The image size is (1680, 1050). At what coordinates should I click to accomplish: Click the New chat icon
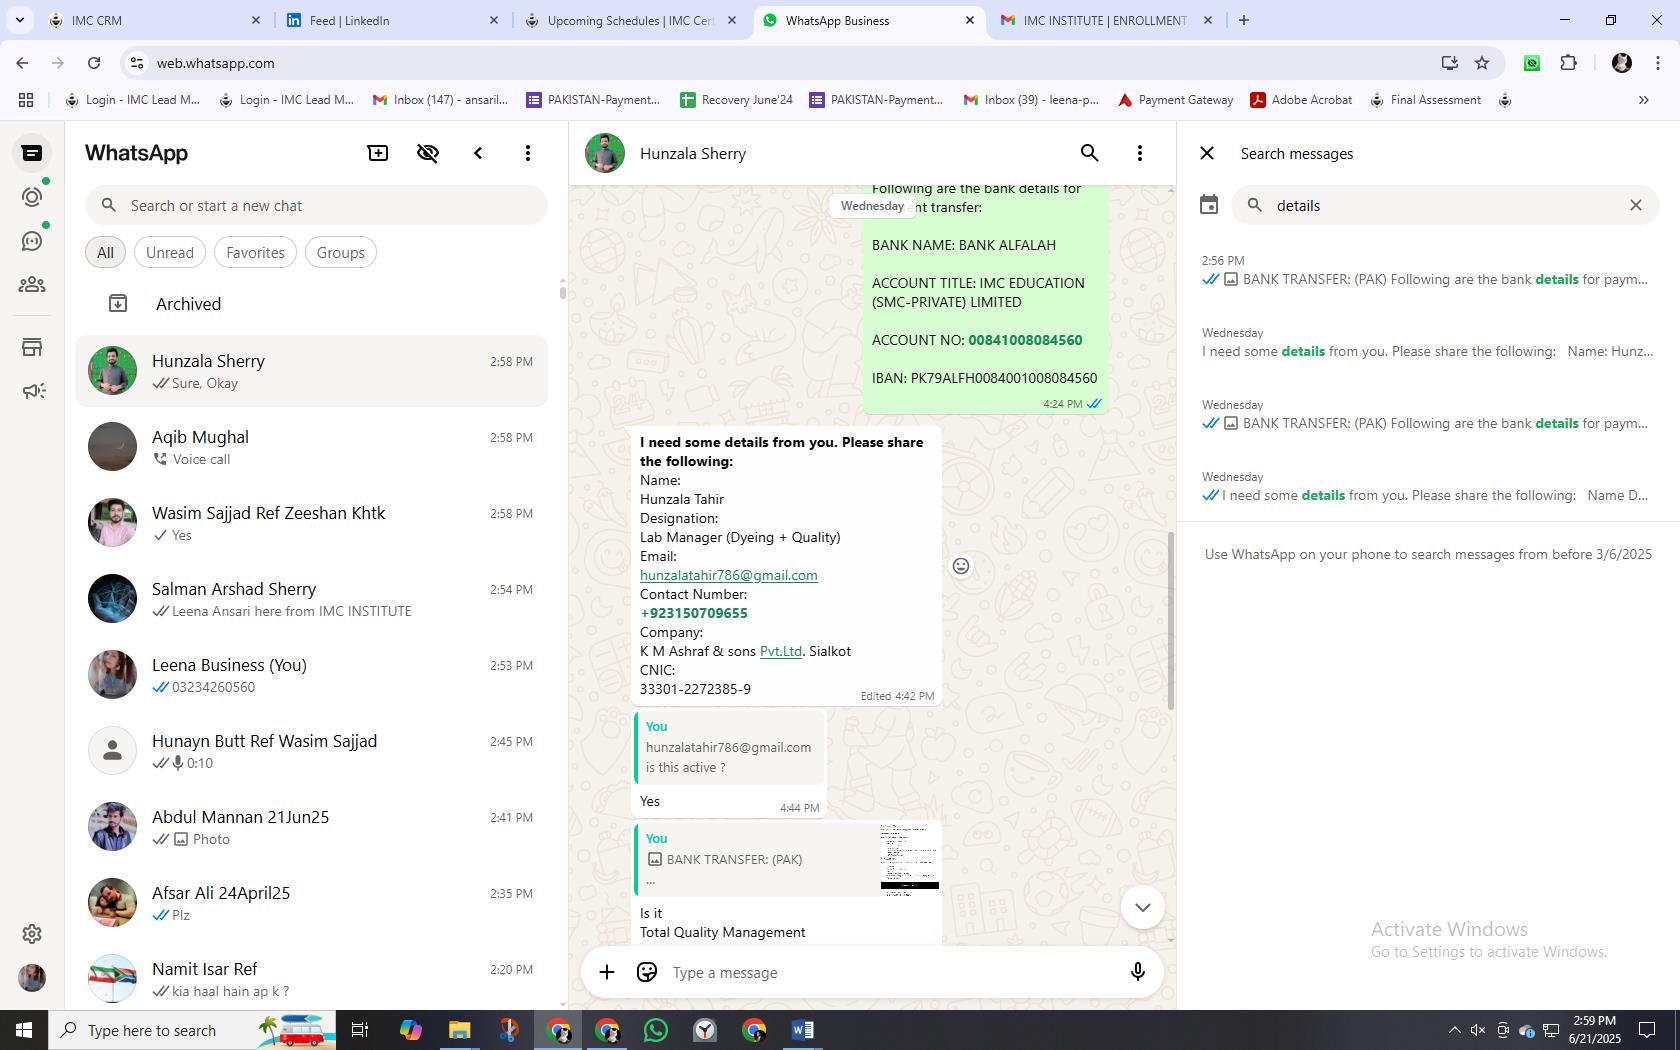pyautogui.click(x=378, y=153)
